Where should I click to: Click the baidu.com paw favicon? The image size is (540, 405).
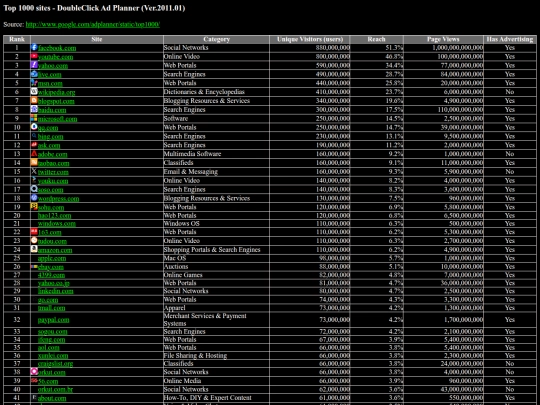pyautogui.click(x=34, y=109)
